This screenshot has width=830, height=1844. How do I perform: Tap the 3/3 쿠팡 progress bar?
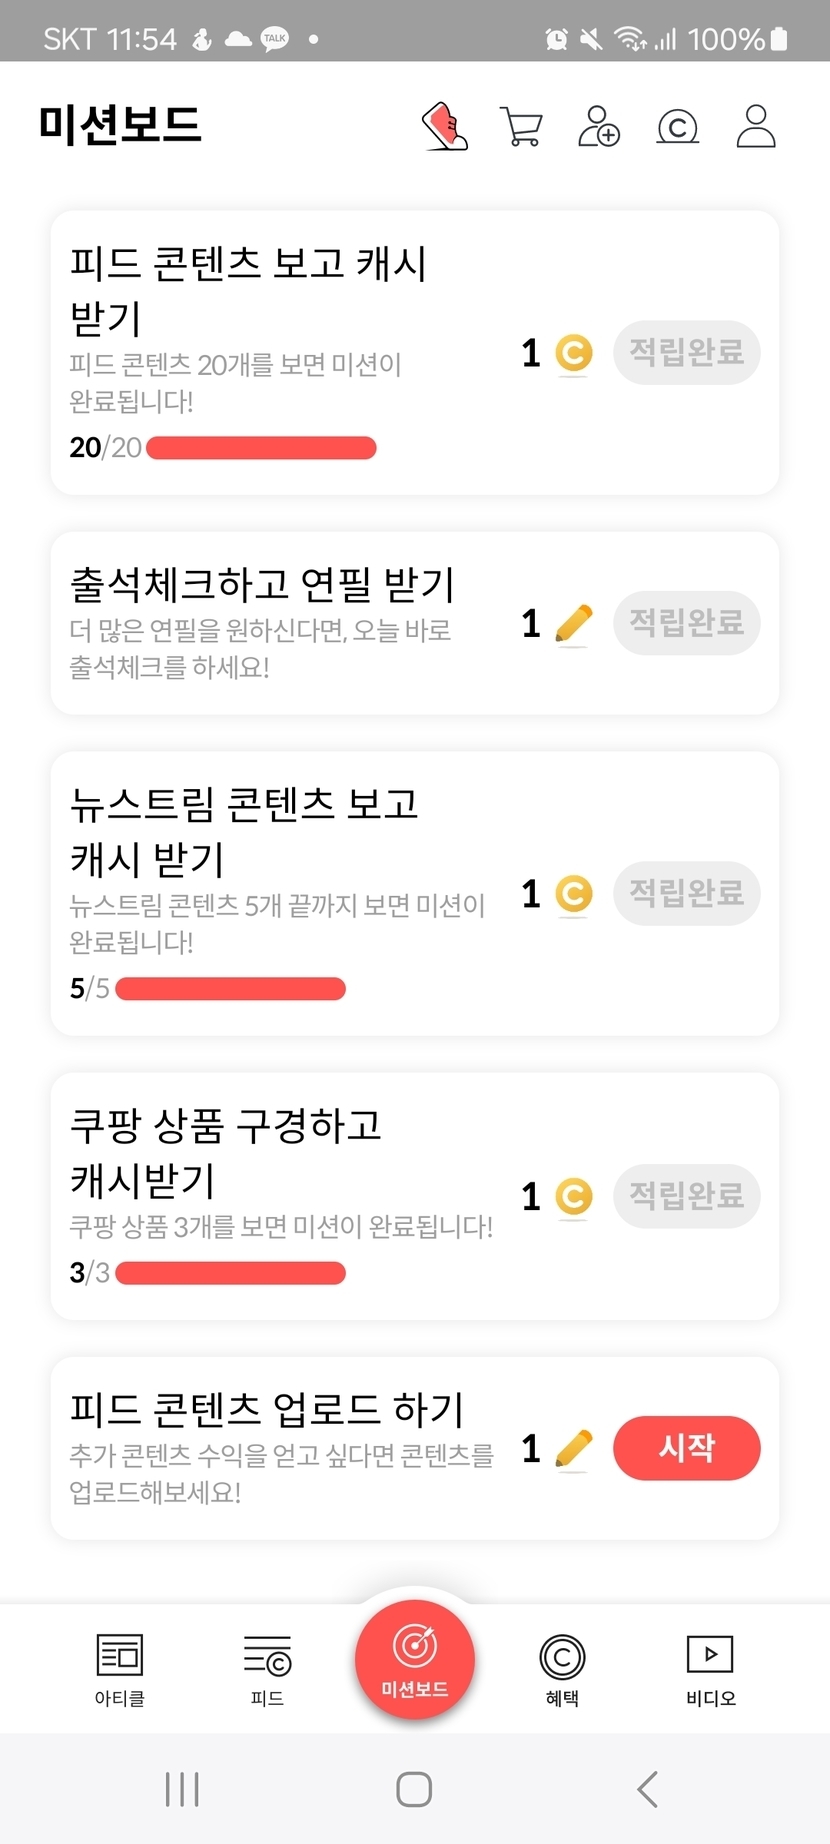pos(230,1273)
